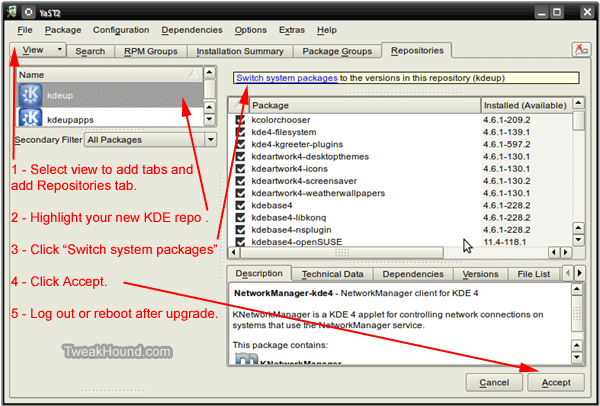Open the View dropdown
Image resolution: width=600 pixels, height=406 pixels.
[x=38, y=50]
